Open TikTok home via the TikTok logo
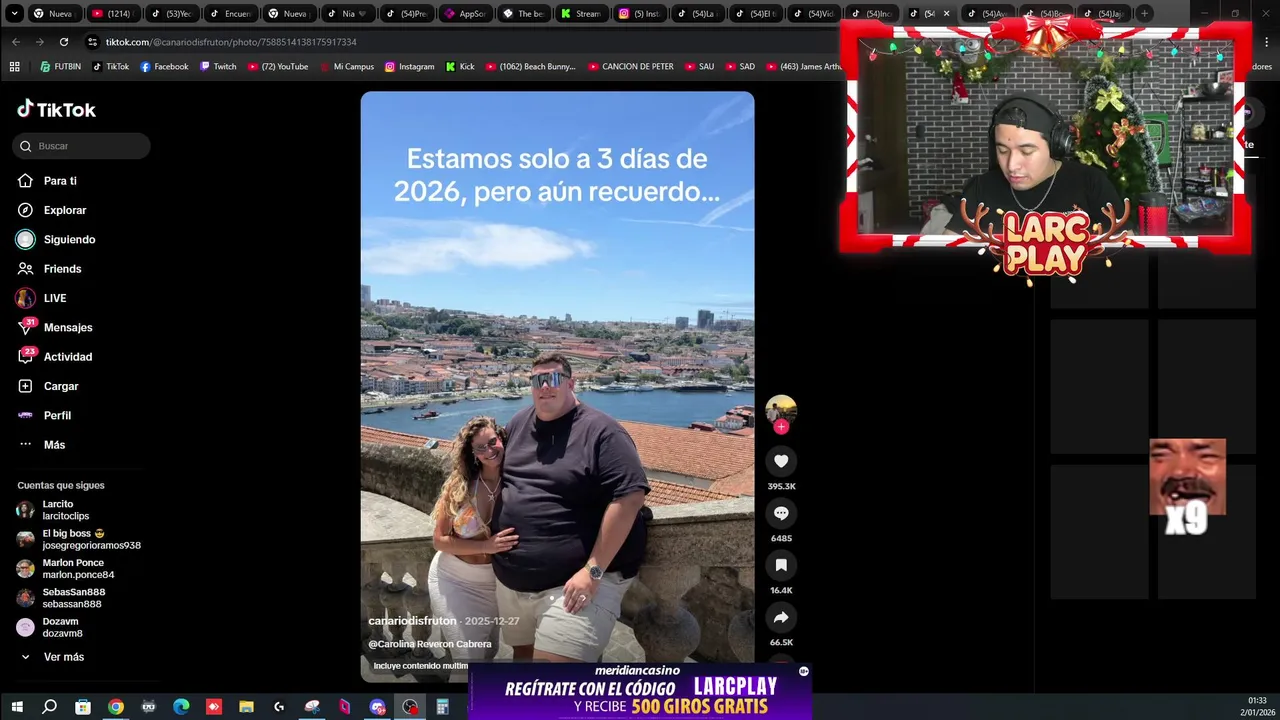 56,109
